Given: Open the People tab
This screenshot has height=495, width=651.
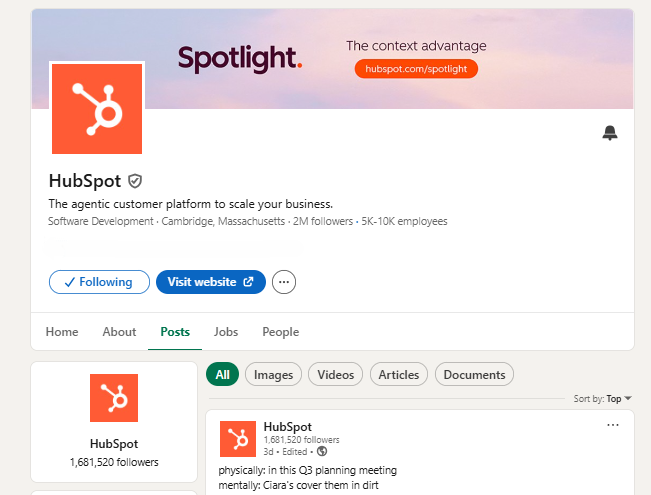Looking at the screenshot, I should coord(281,332).
